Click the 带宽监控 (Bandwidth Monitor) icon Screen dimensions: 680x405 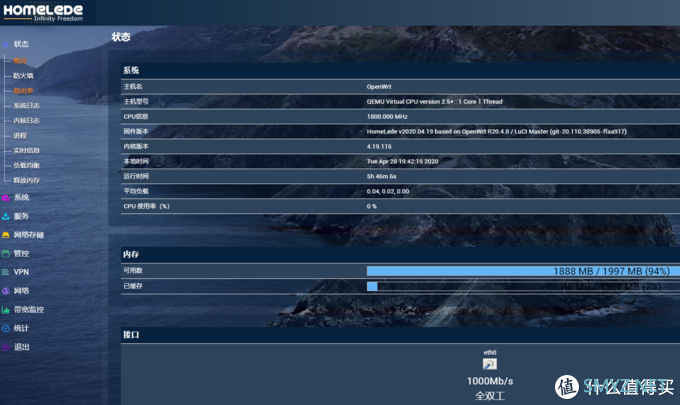coord(6,309)
